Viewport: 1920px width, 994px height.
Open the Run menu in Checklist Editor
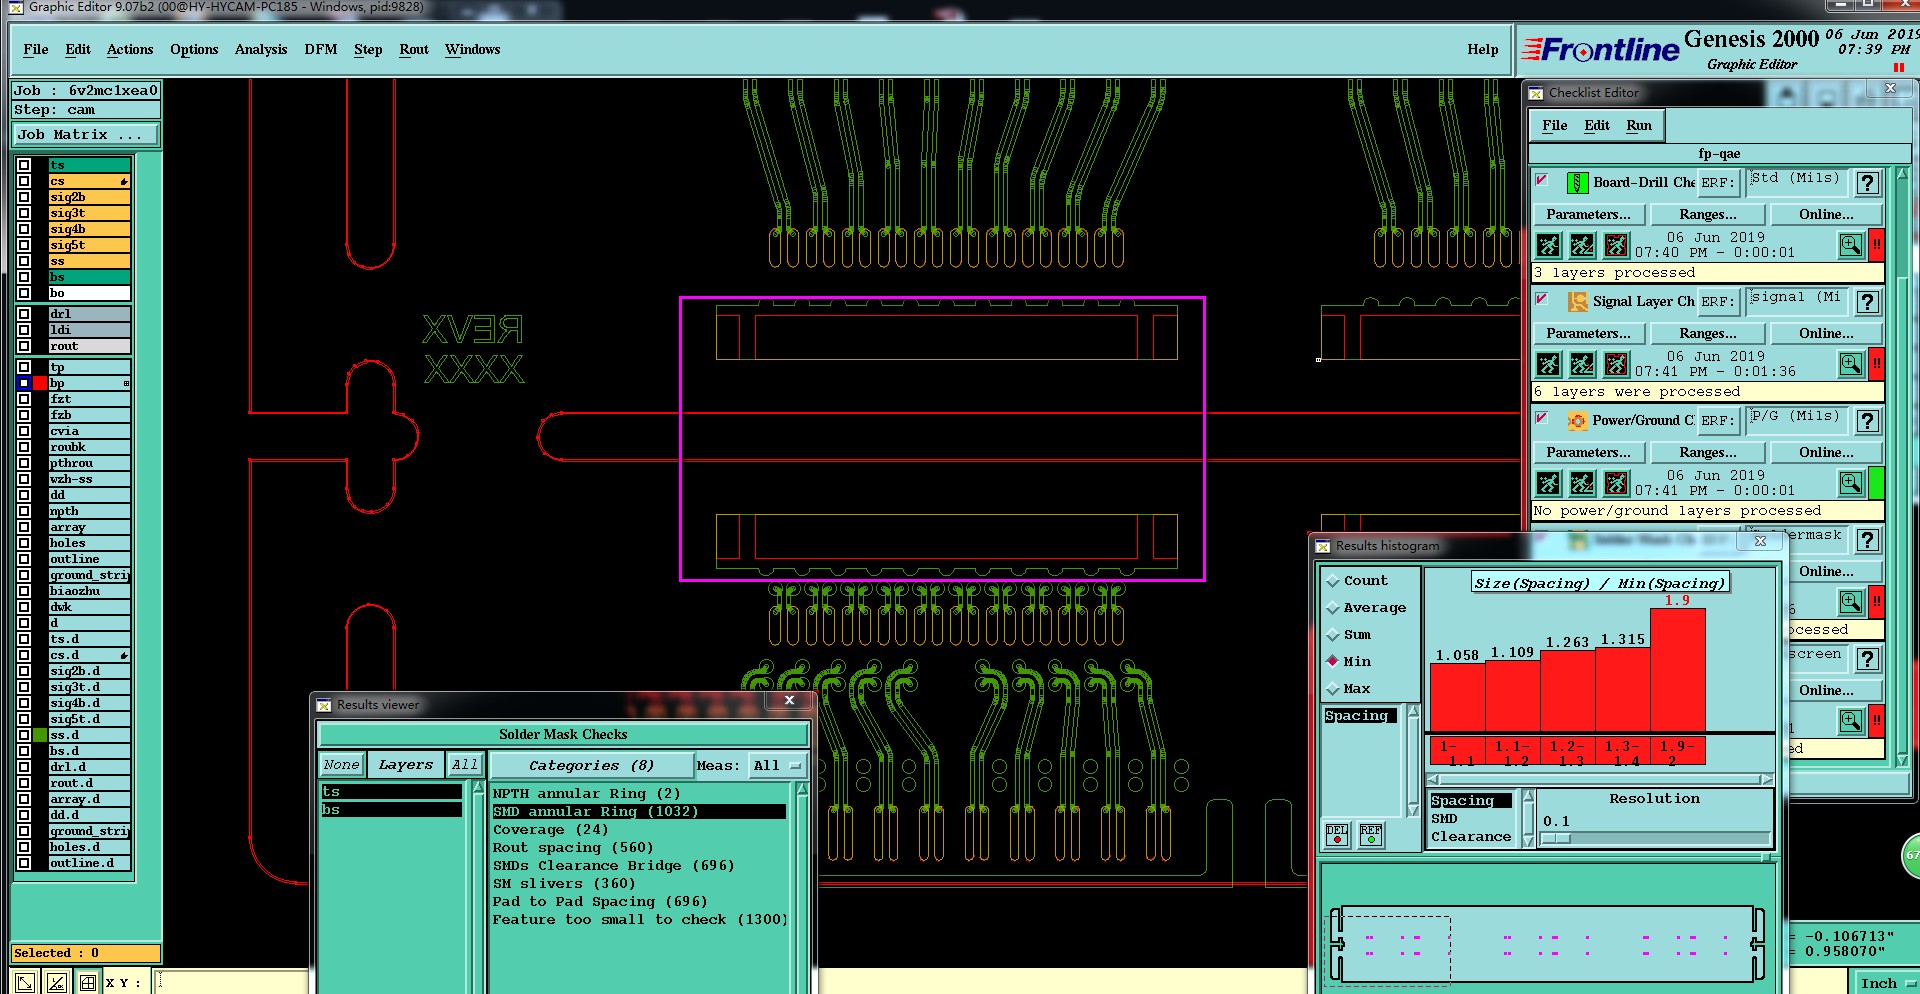[x=1638, y=126]
